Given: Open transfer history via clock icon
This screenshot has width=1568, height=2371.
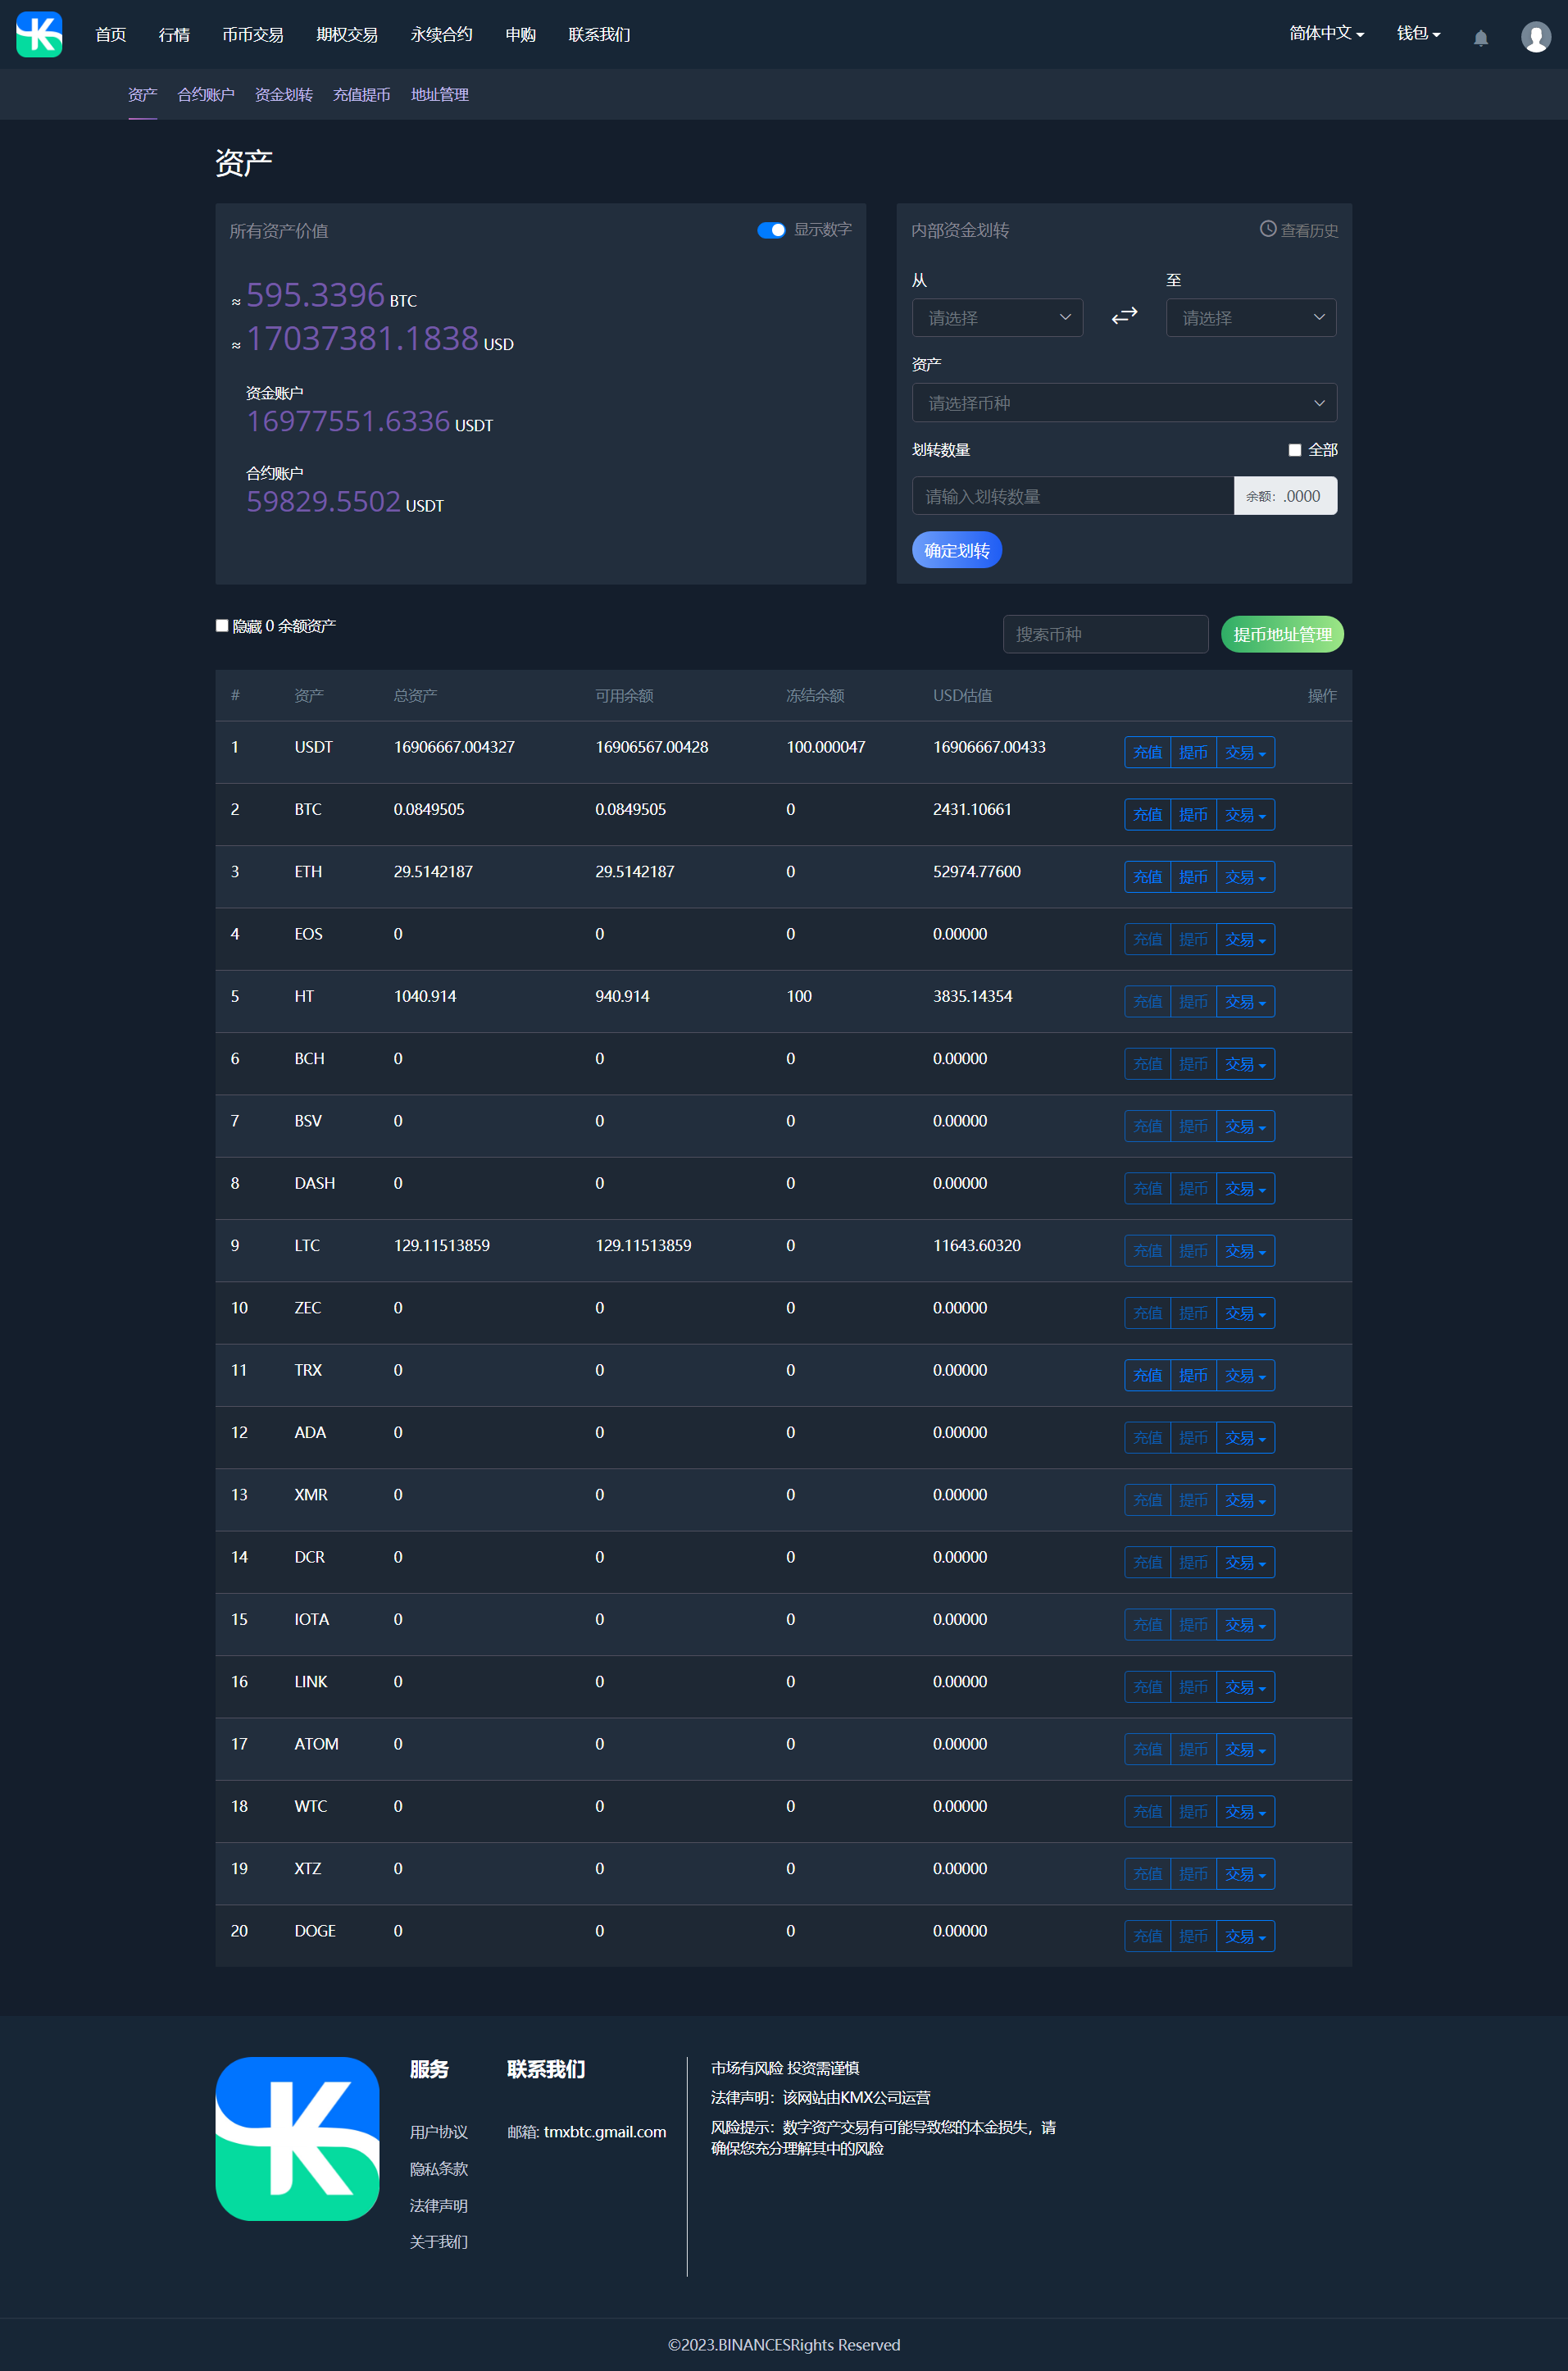Looking at the screenshot, I should point(1267,229).
